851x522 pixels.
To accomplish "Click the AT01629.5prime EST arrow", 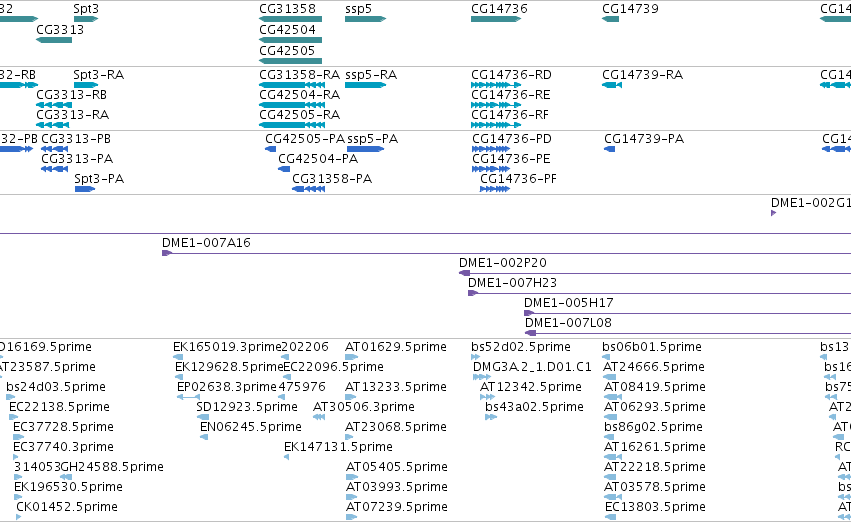I will 352,357.
